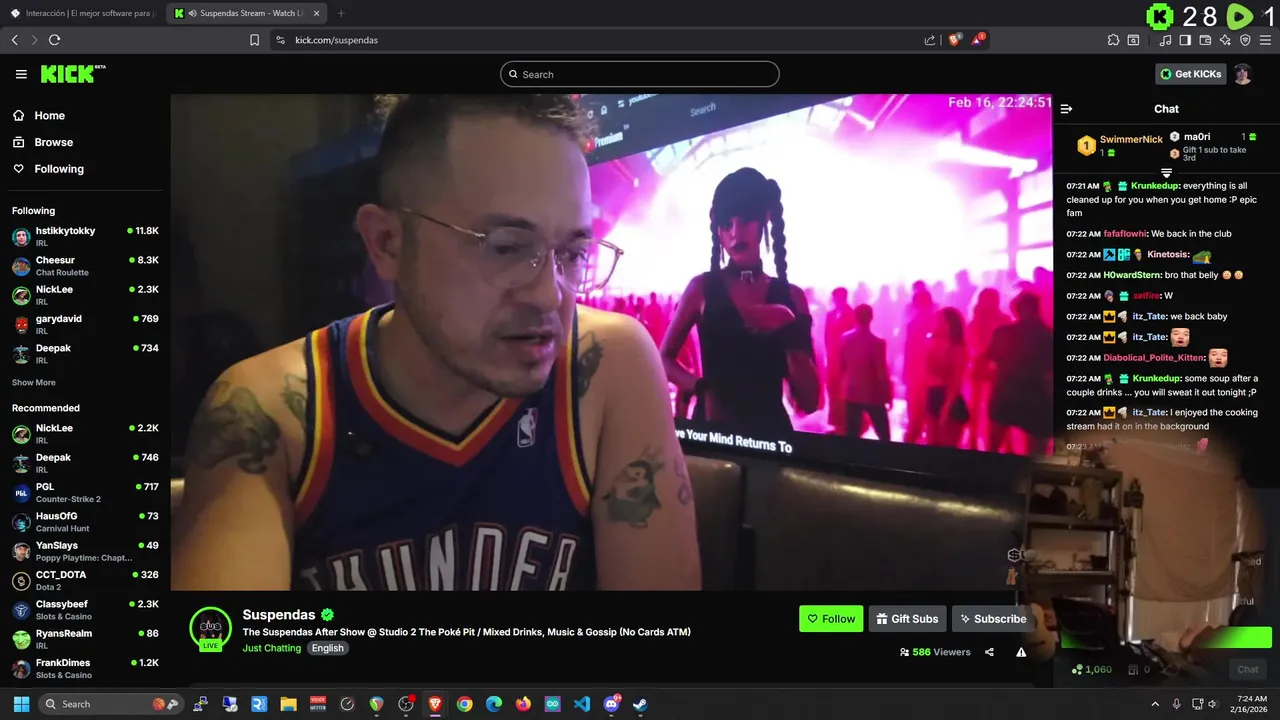Show hidden system tray icons

[x=1155, y=704]
